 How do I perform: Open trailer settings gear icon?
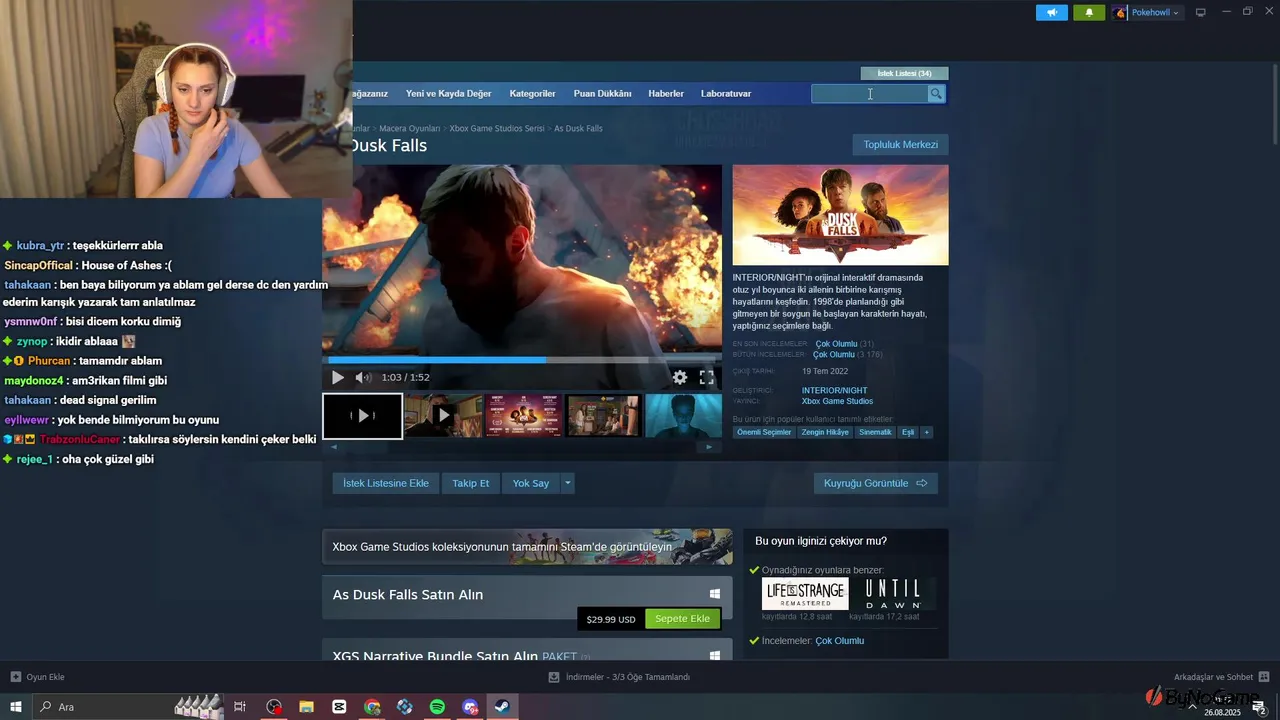pos(680,377)
